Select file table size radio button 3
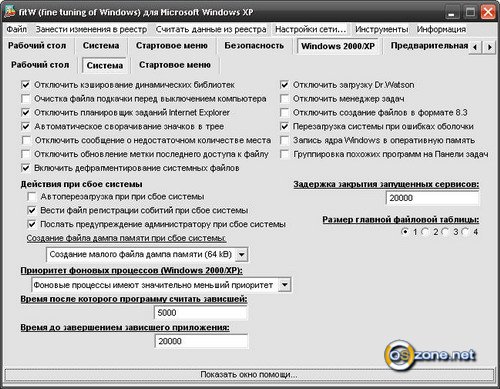 [x=445, y=231]
